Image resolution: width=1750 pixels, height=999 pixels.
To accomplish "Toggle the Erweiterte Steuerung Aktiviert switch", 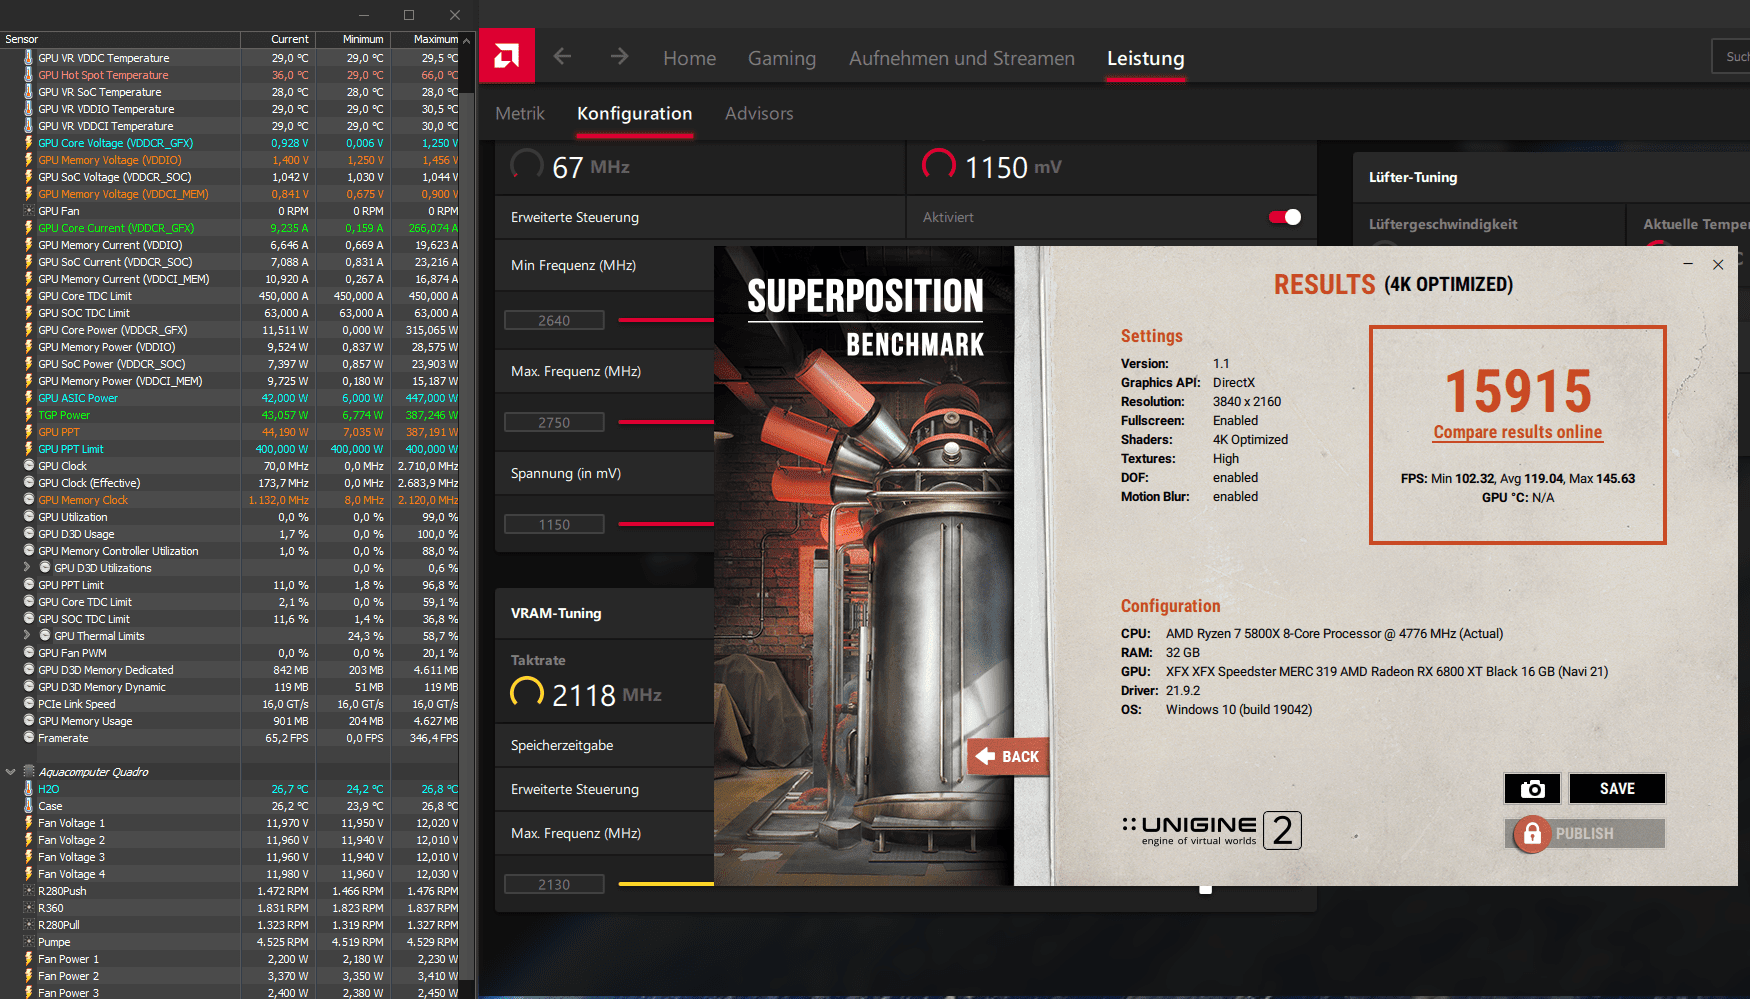I will click(1285, 217).
